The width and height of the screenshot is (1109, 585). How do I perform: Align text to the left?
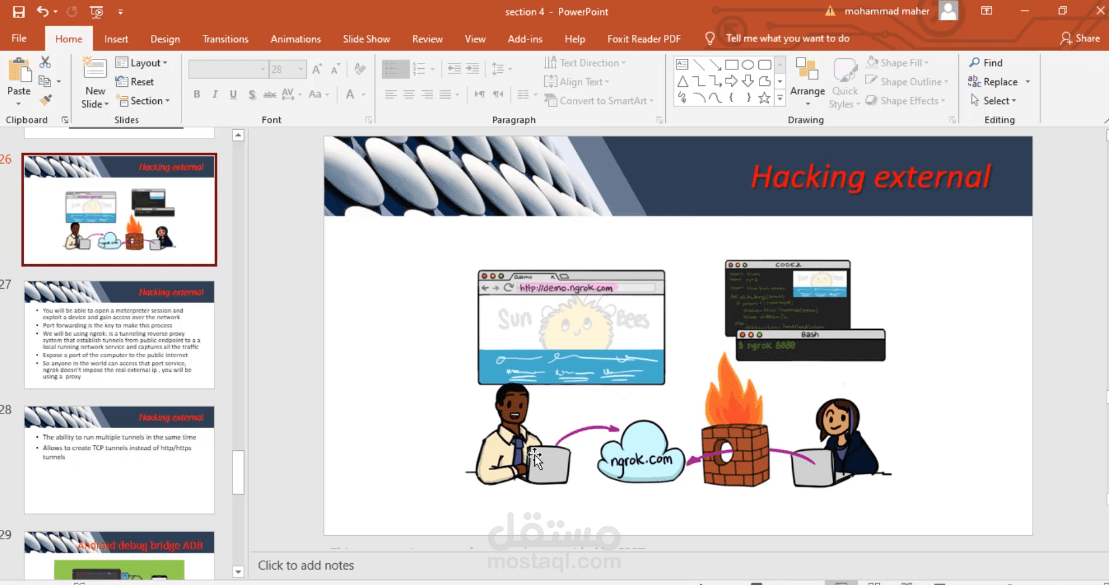pos(390,94)
